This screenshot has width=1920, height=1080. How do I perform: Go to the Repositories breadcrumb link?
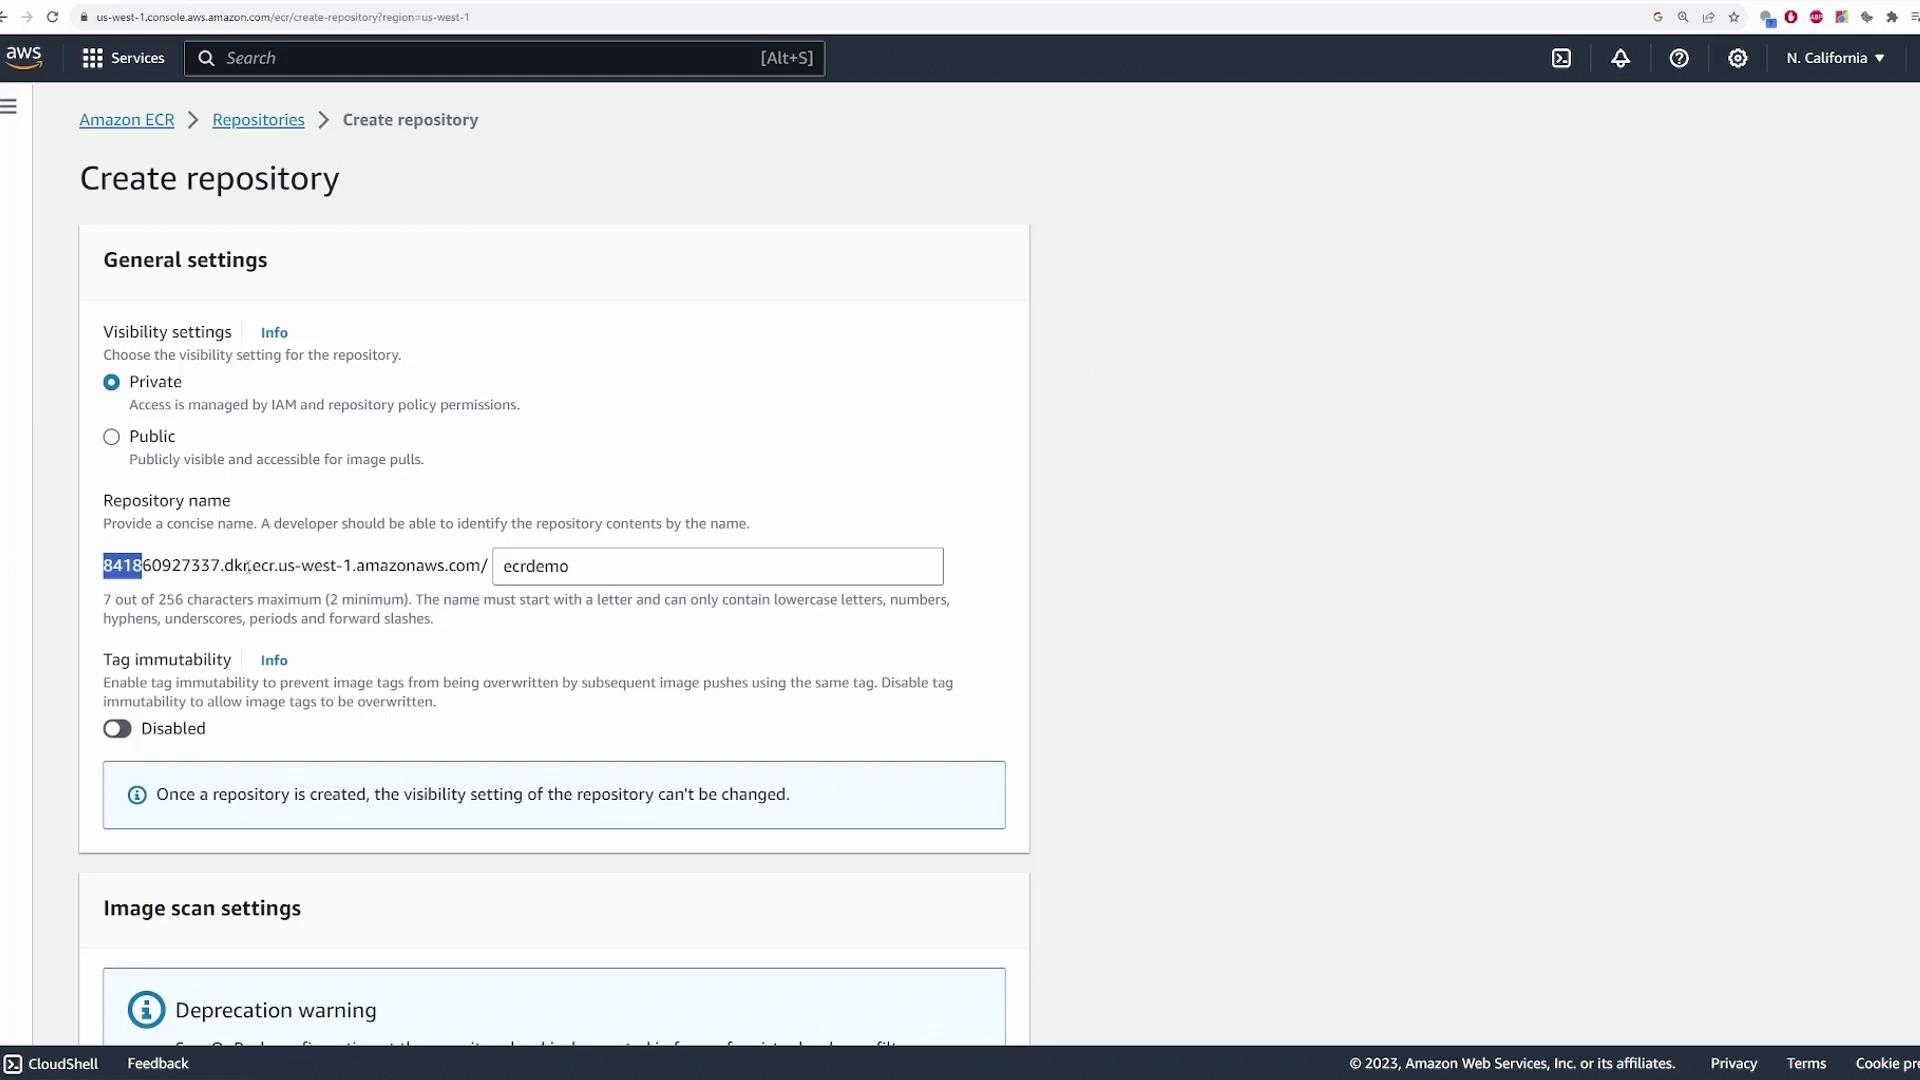click(258, 120)
